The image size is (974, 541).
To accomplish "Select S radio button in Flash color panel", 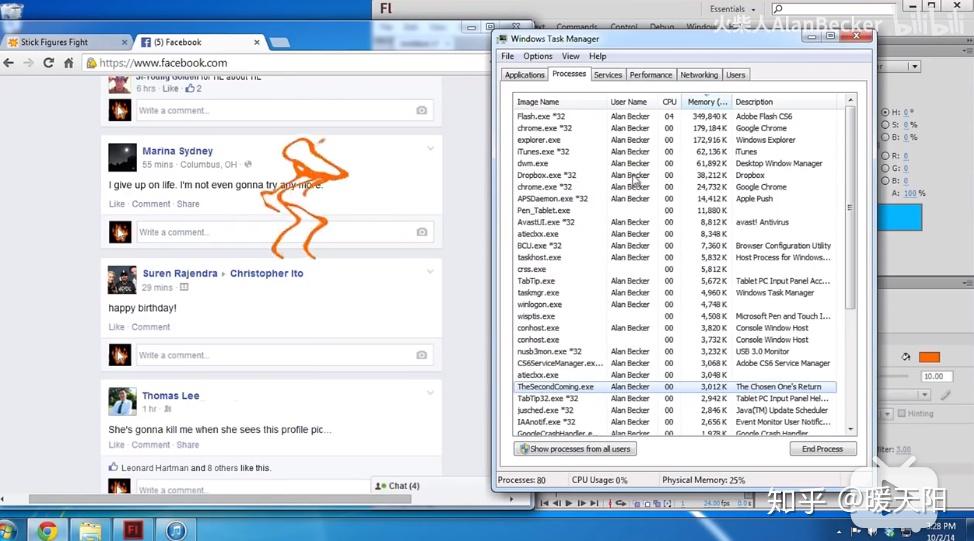I will 885,124.
